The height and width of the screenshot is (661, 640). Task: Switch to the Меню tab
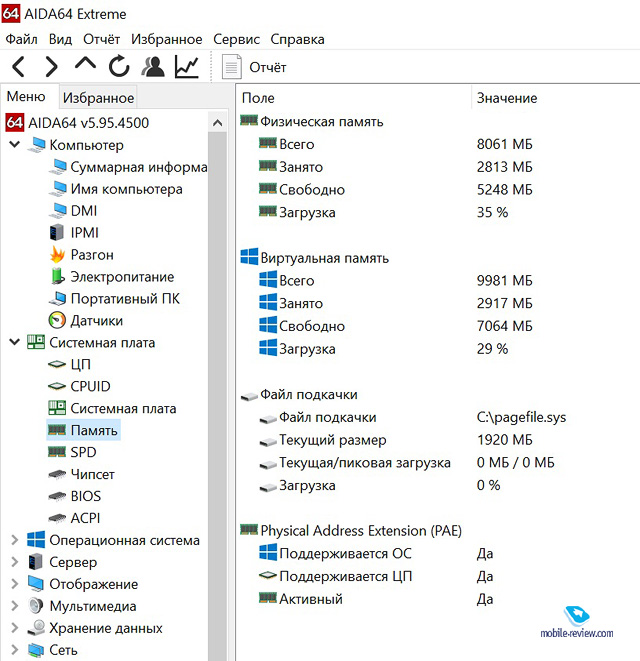tap(26, 97)
